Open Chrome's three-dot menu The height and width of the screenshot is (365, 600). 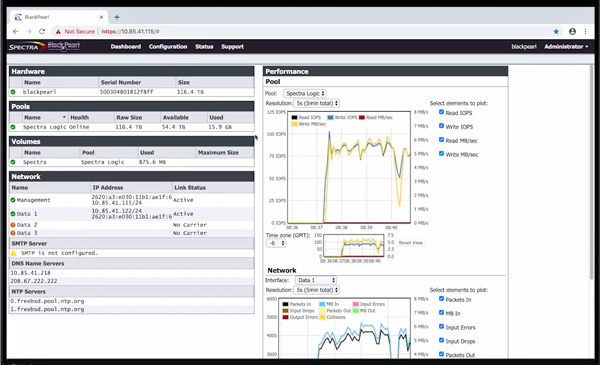(585, 31)
